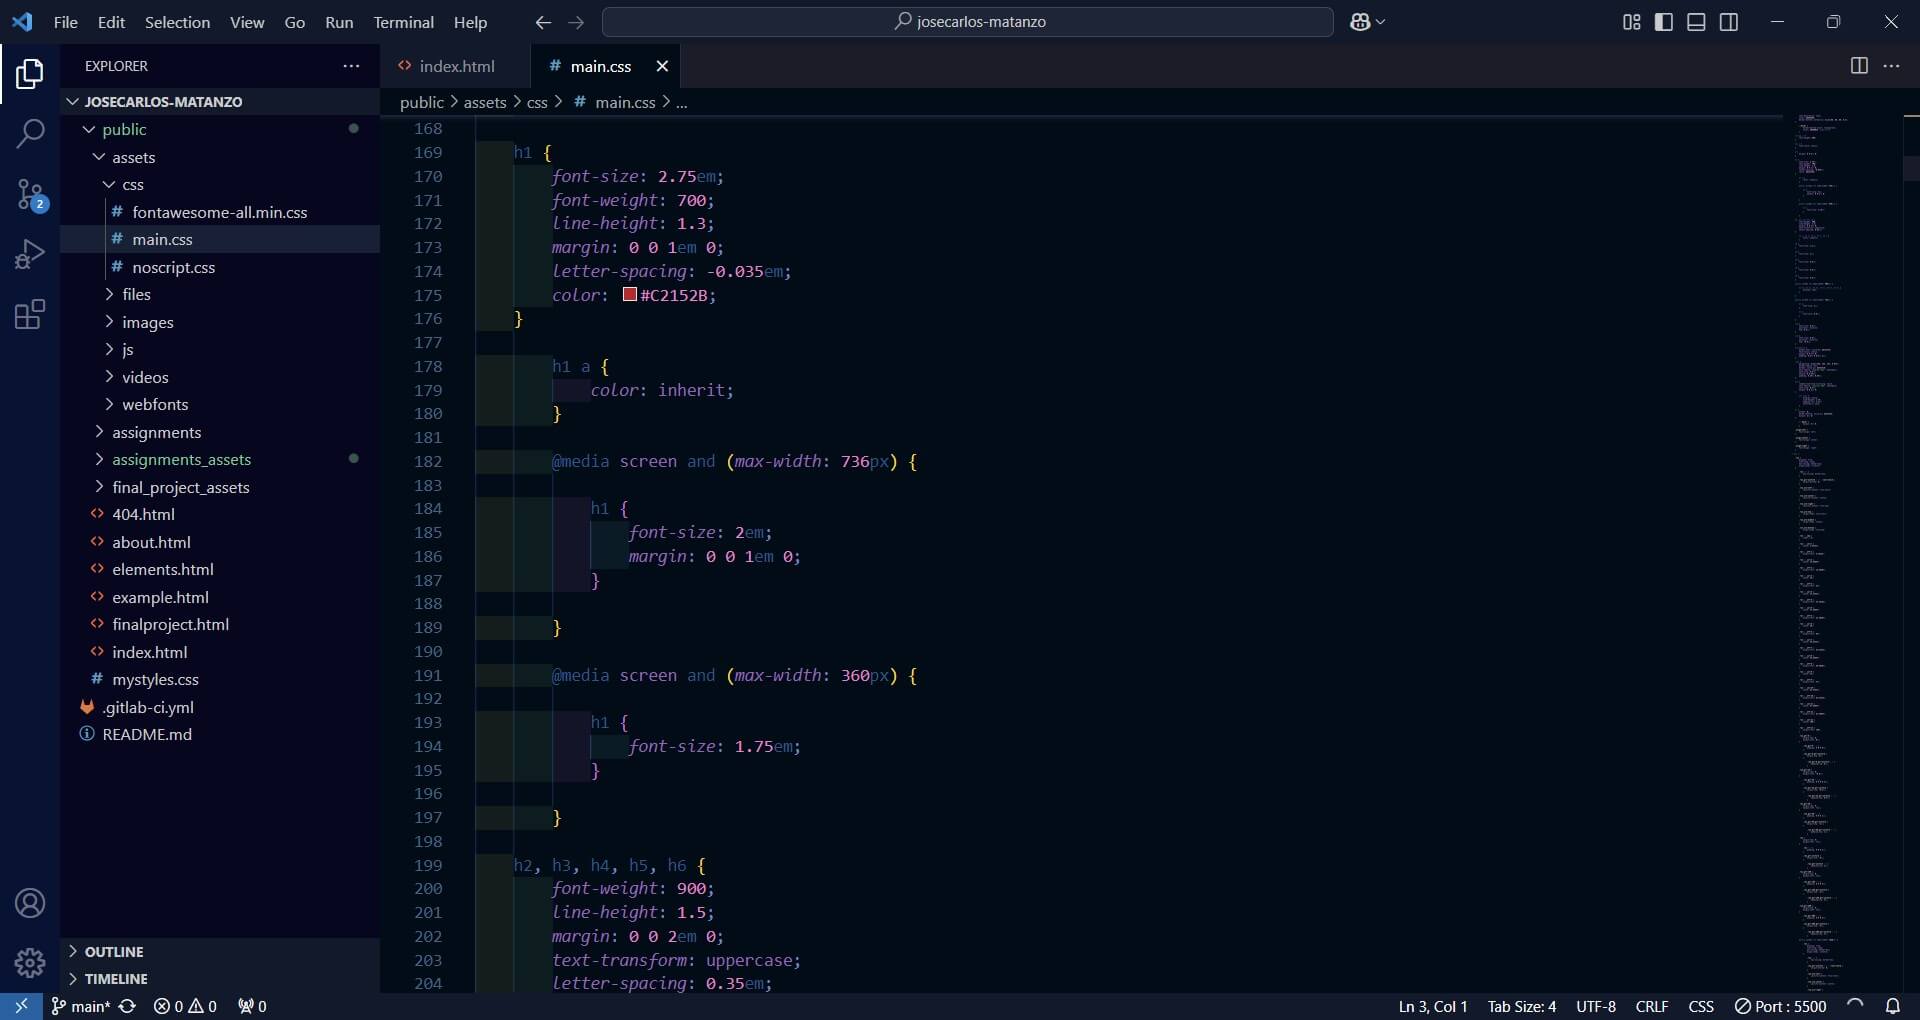
Task: Click the remote window status icon
Action: pyautogui.click(x=21, y=1006)
